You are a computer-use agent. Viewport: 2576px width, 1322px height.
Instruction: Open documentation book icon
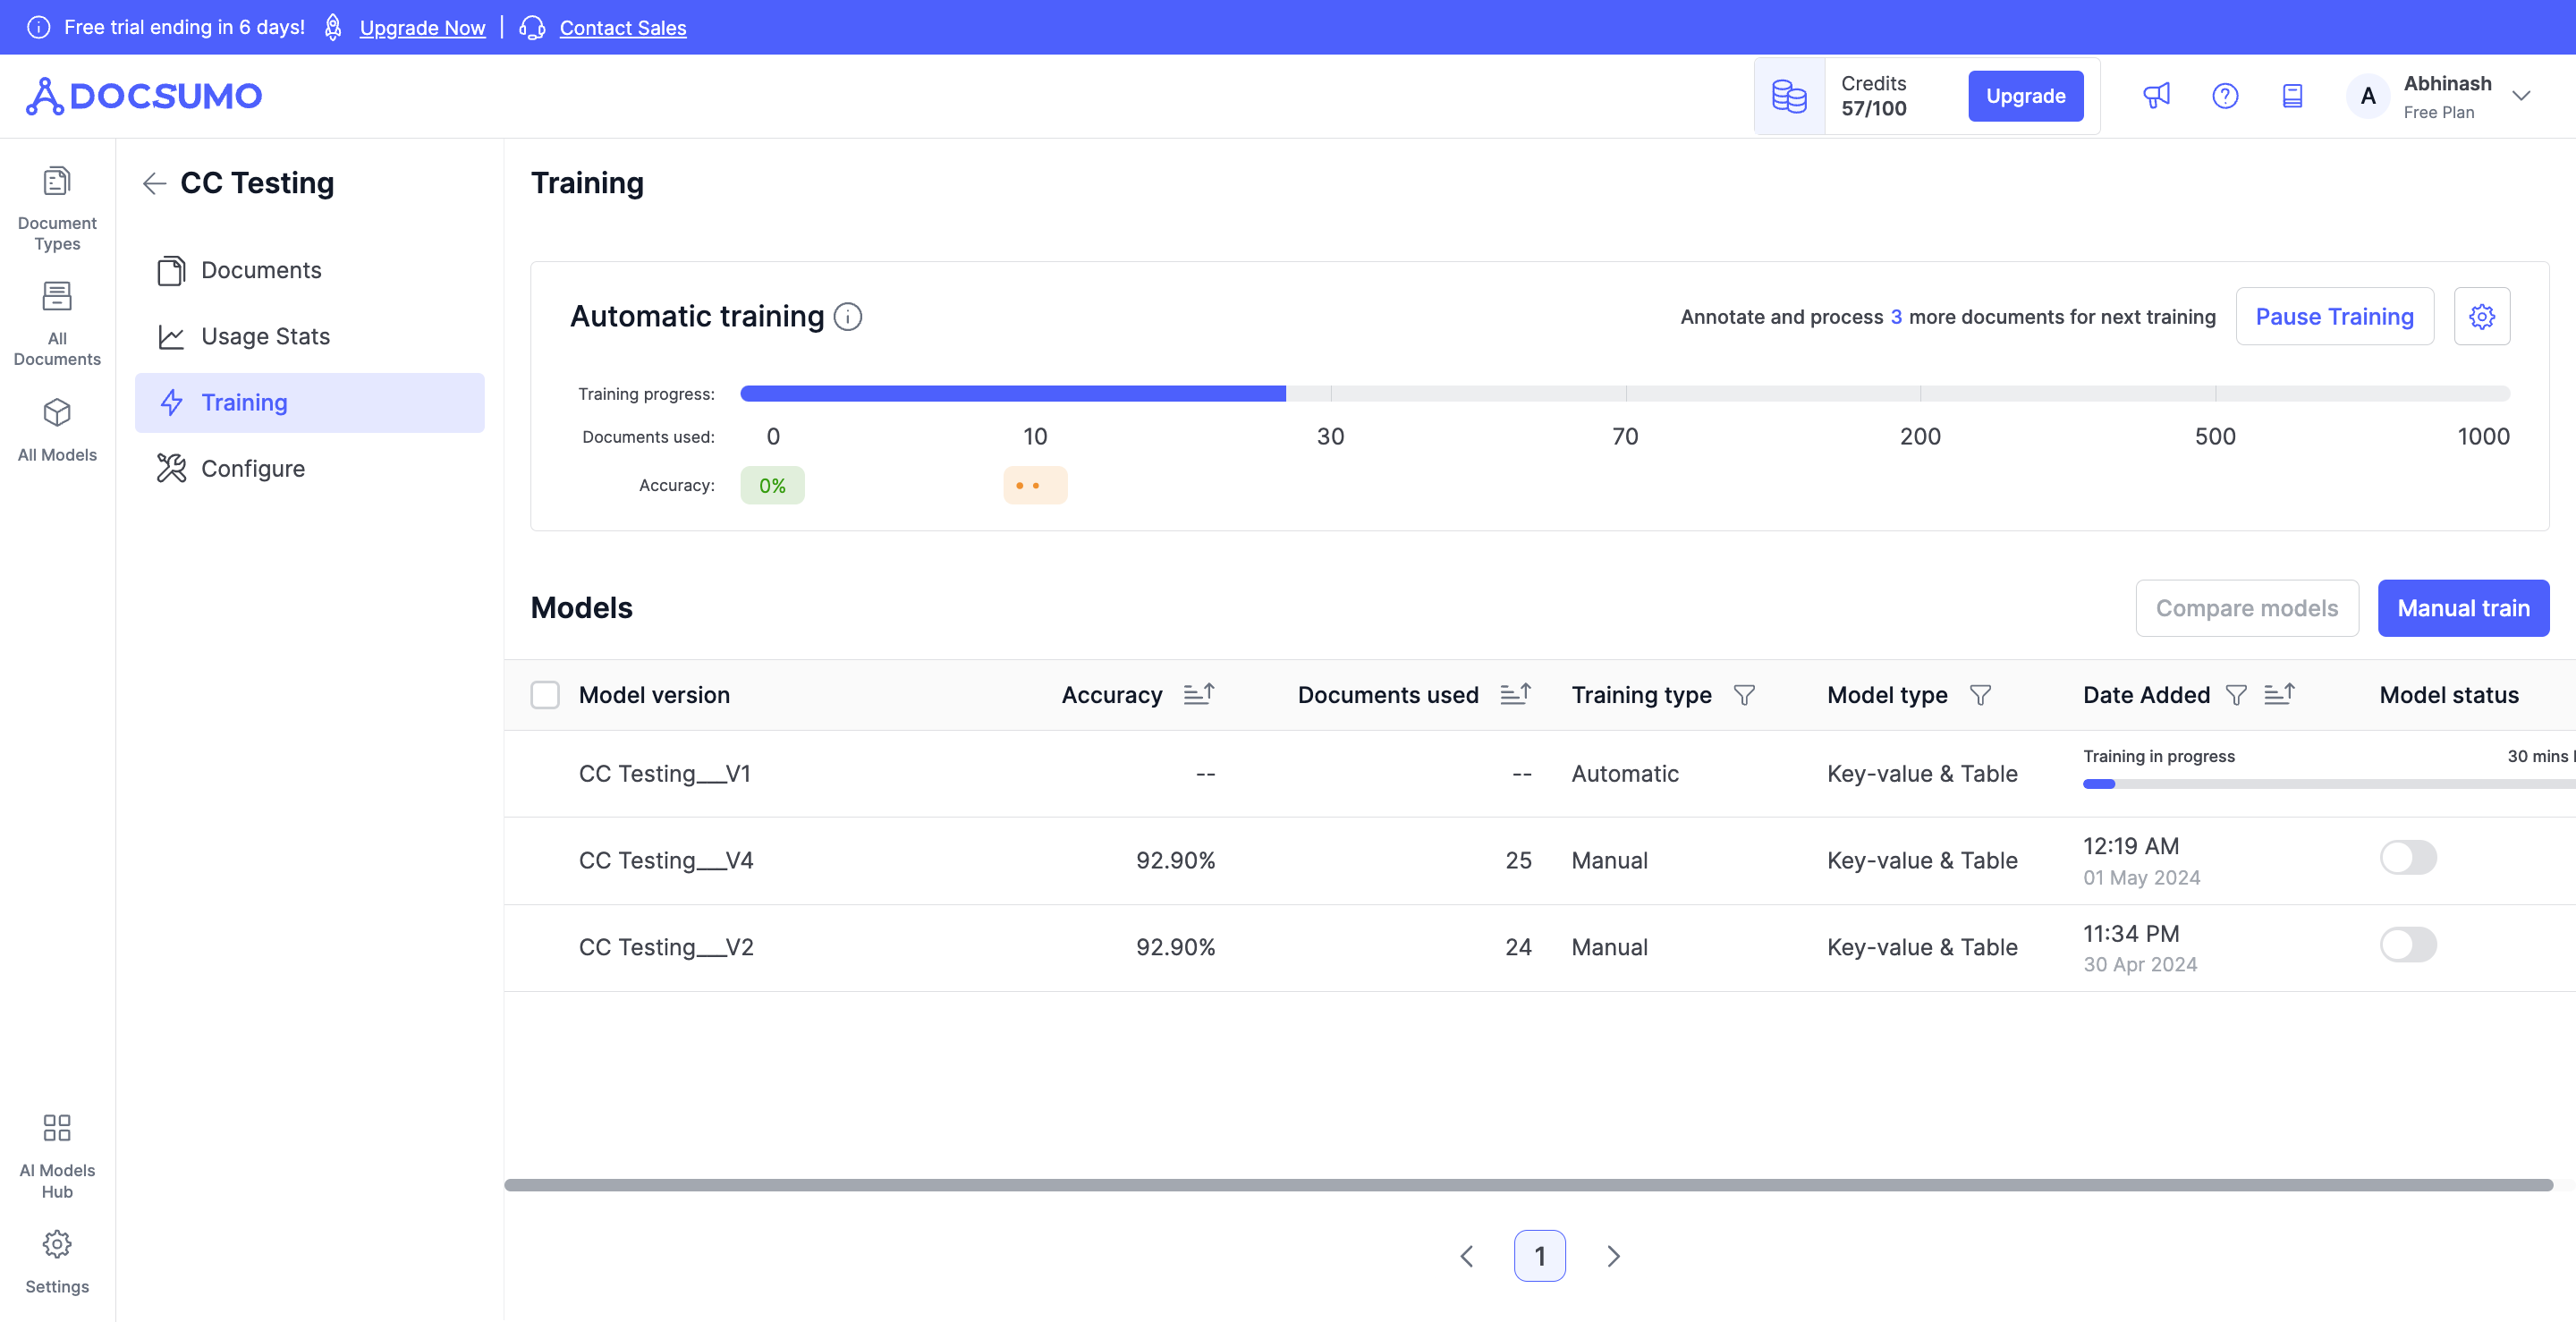coord(2292,96)
